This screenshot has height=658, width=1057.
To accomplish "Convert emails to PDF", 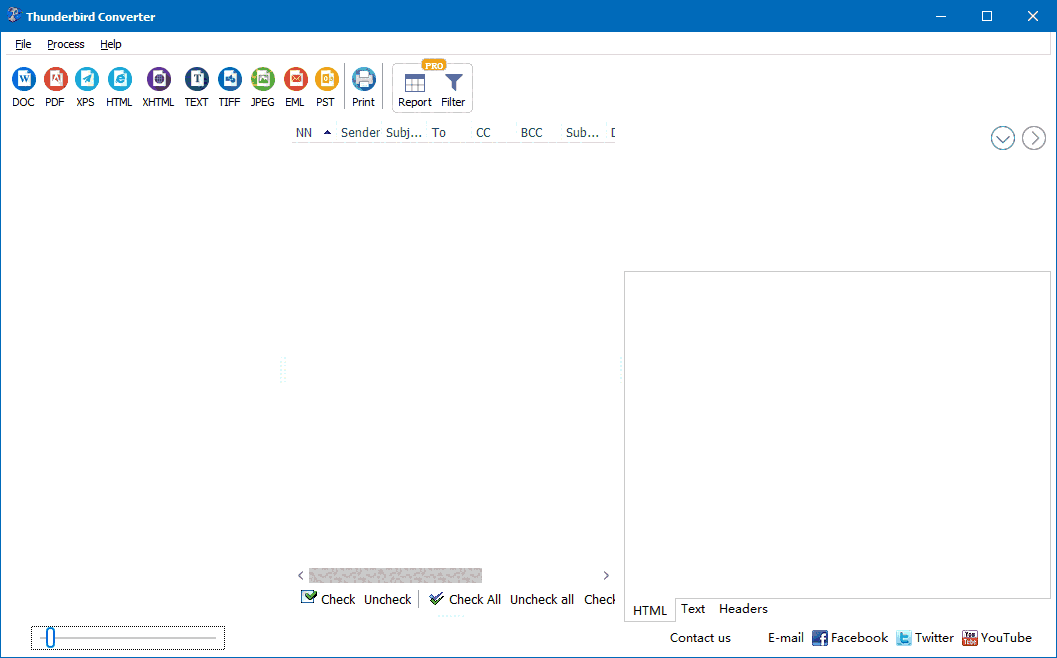I will [x=55, y=85].
